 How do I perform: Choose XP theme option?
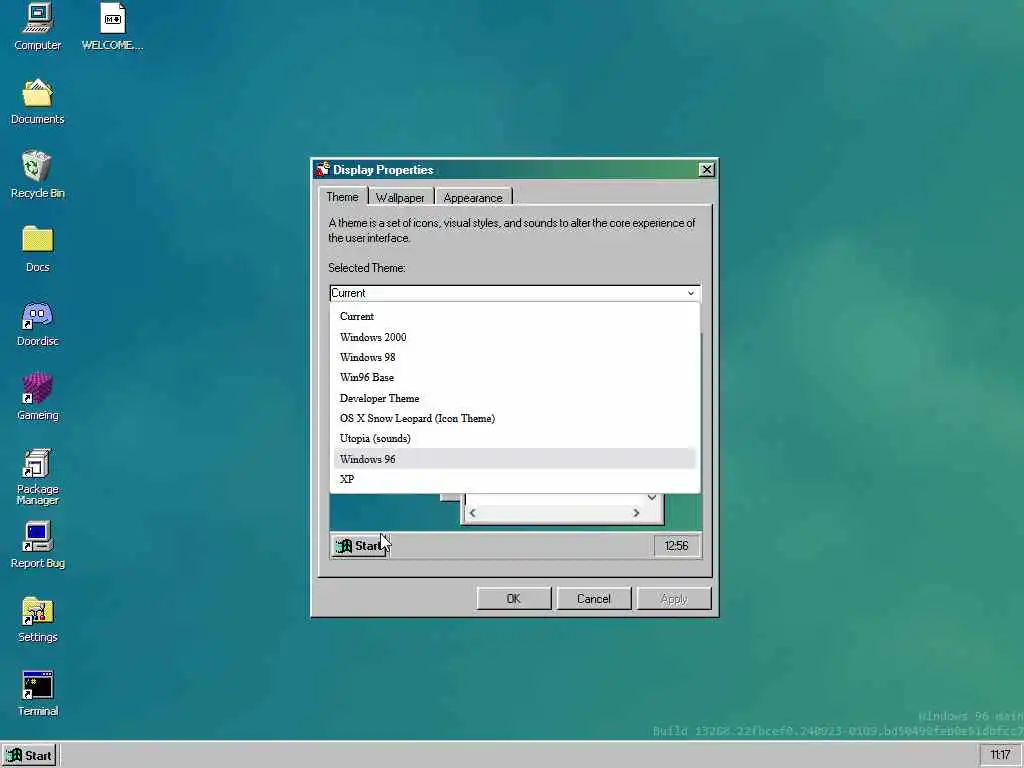click(515, 479)
